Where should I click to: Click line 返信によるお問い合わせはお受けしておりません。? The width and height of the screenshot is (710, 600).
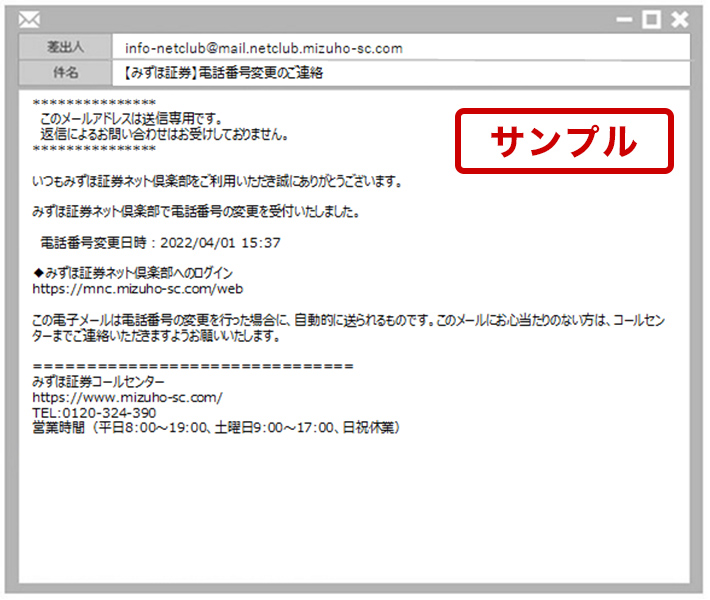pyautogui.click(x=164, y=134)
